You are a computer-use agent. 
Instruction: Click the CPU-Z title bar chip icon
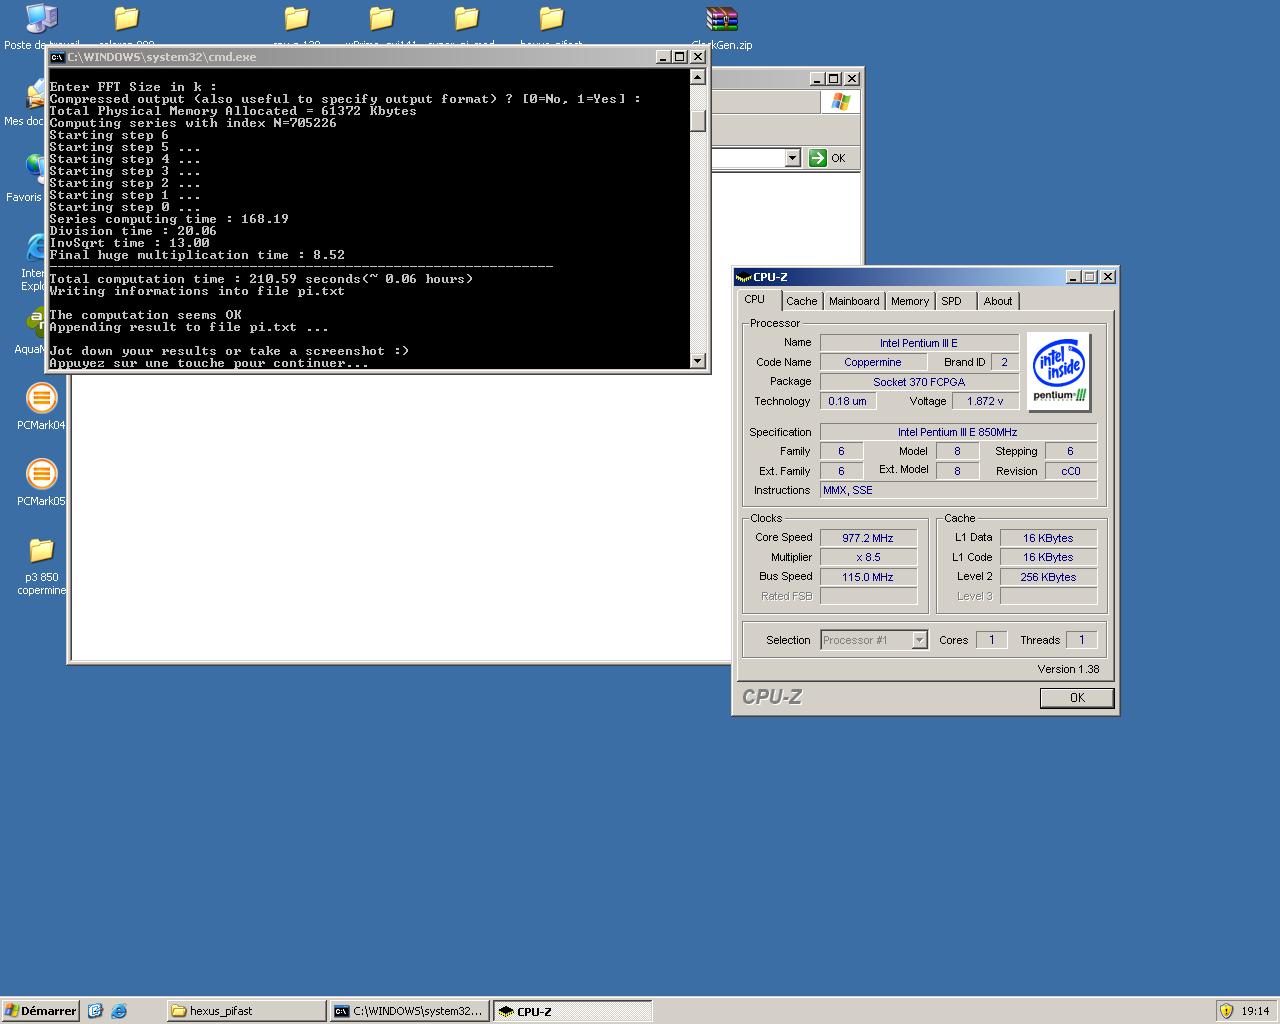[743, 277]
